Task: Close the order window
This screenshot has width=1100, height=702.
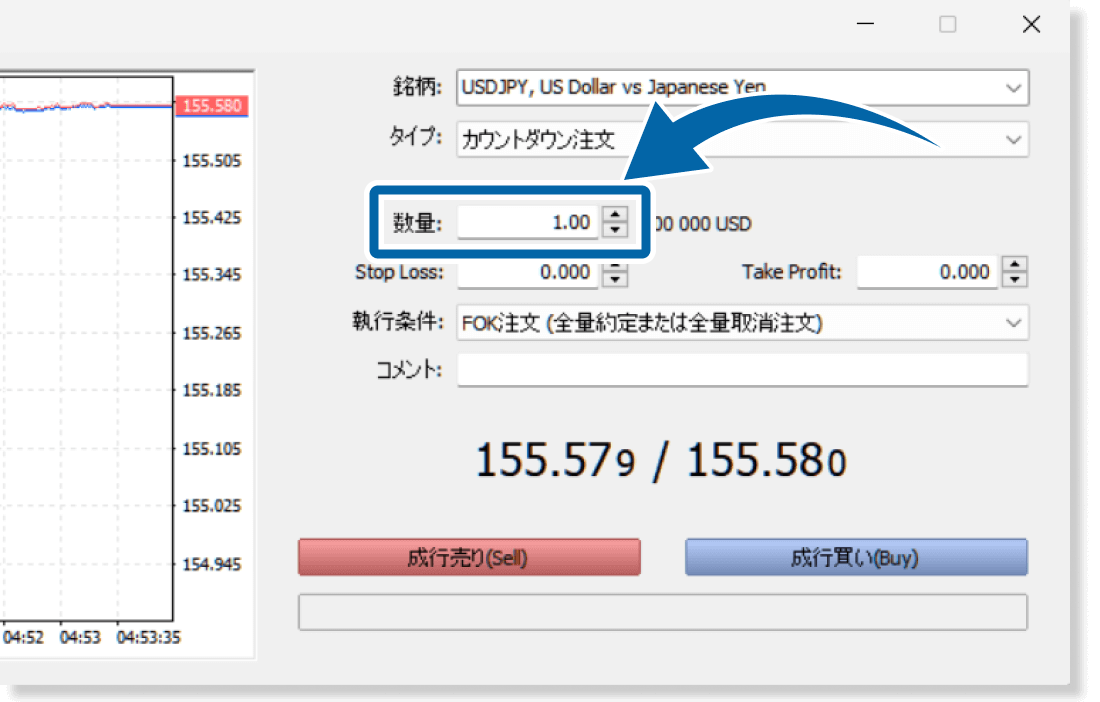Action: click(x=1031, y=25)
